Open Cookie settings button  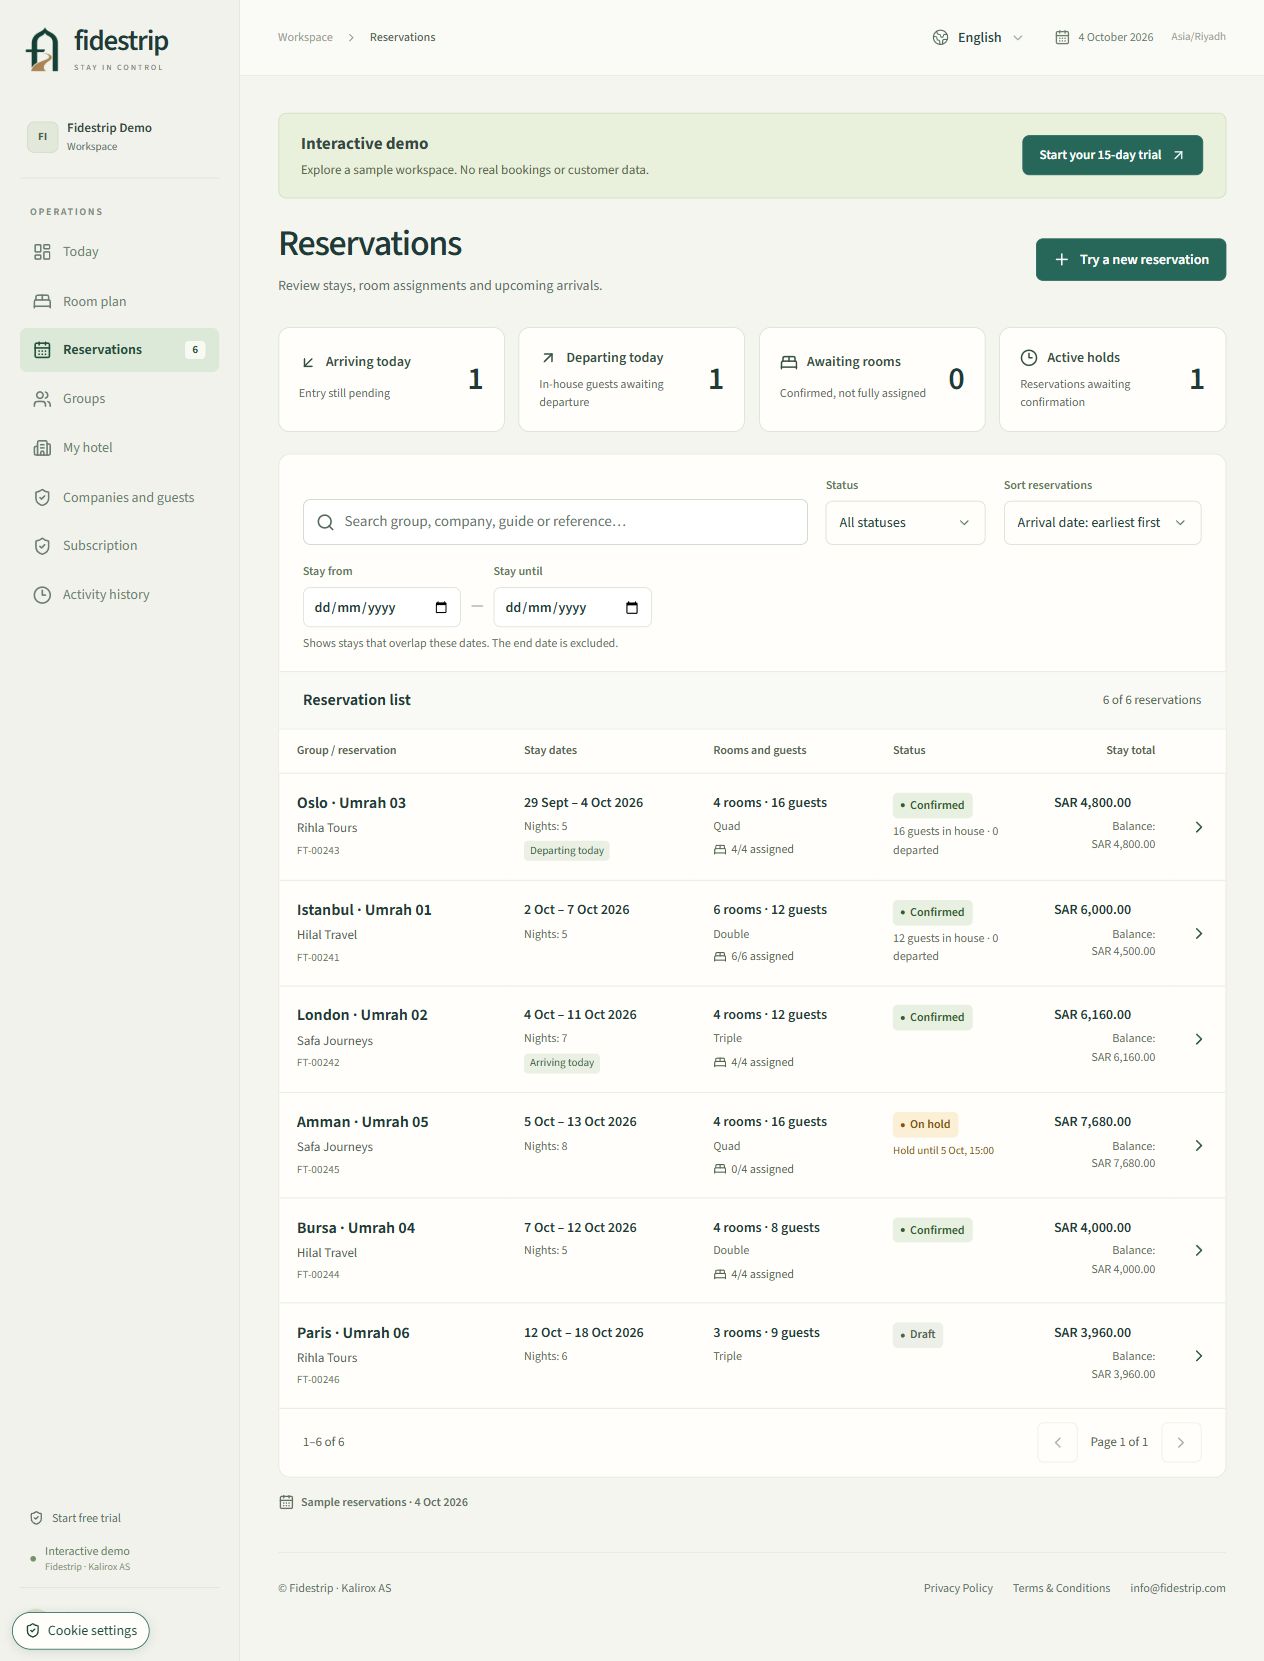(81, 1630)
